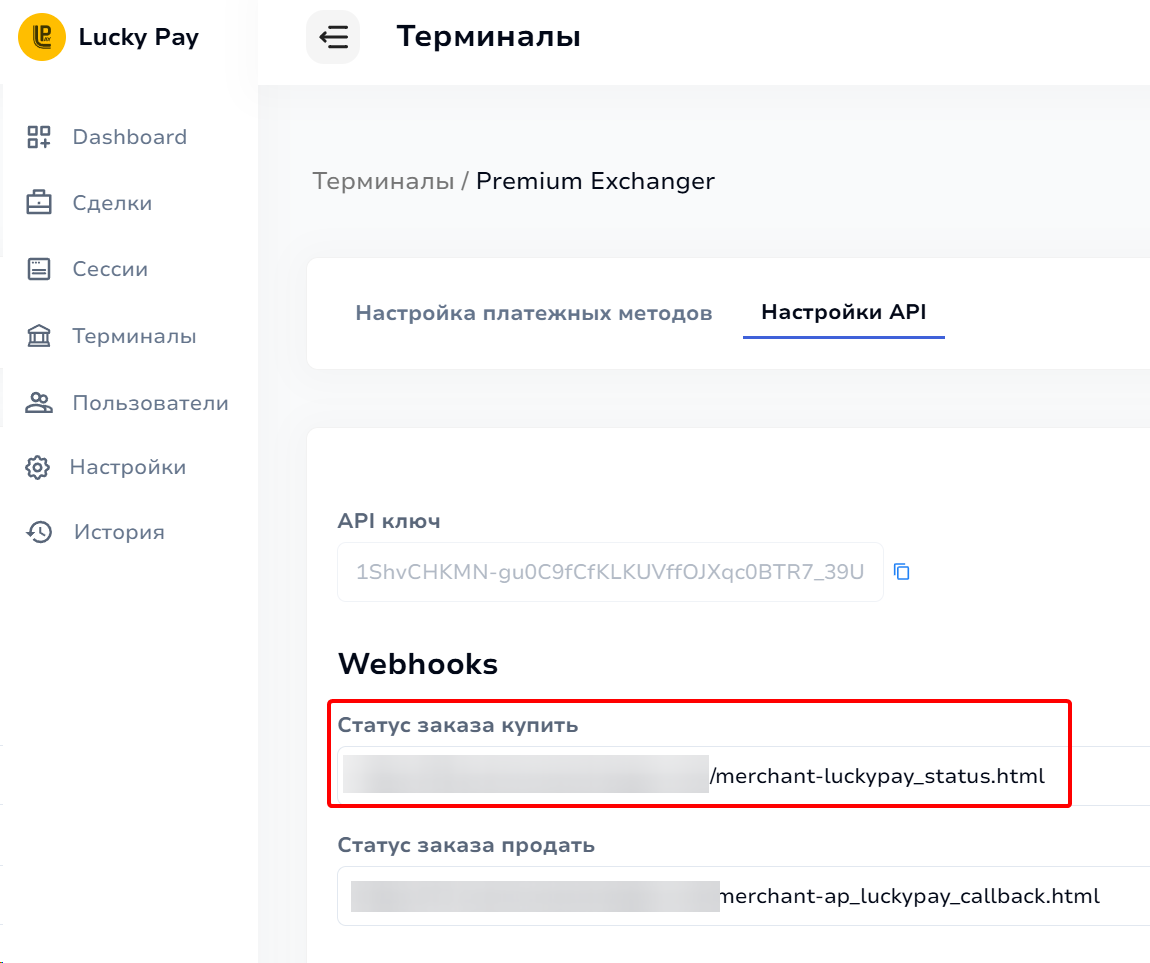Screen dimensions: 1150x963
Task: Click the Dashboard grid icon
Action: [x=39, y=137]
